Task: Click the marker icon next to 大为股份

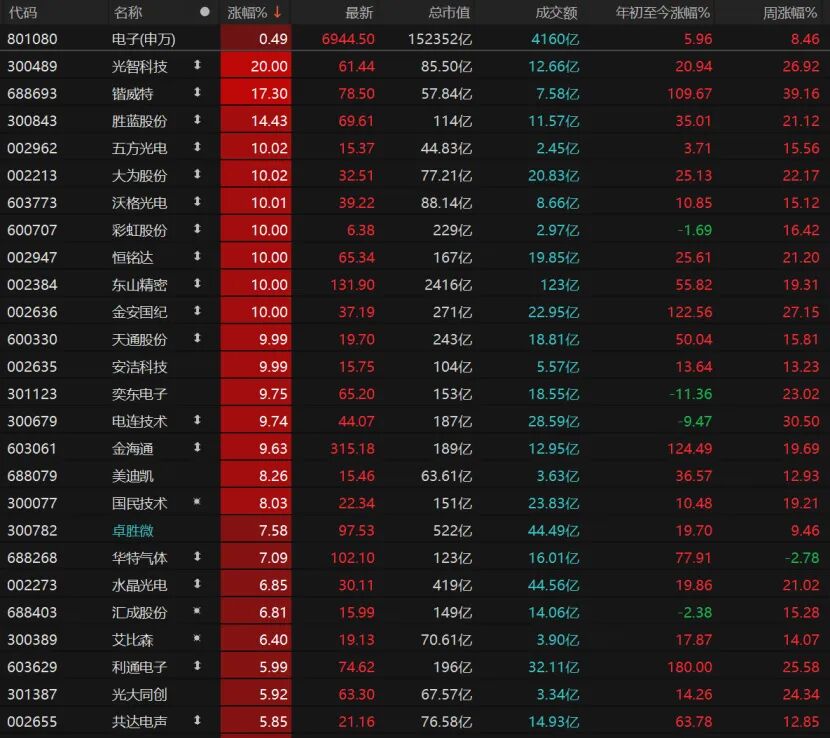Action: point(197,174)
